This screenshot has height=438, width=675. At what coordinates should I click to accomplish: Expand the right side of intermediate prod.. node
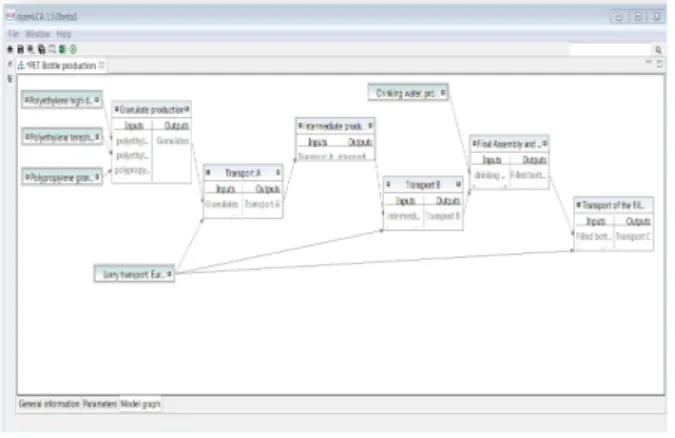[x=370, y=126]
